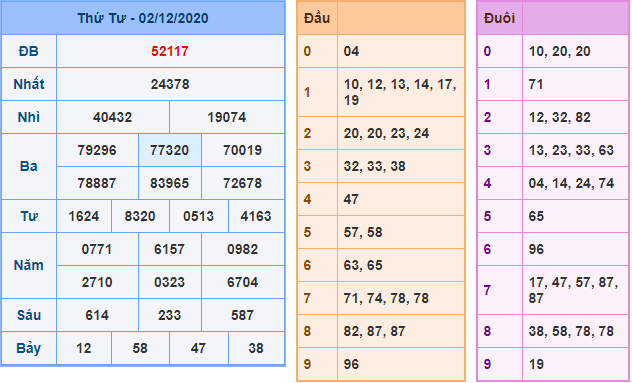Select Ba prize number 83965
This screenshot has width=632, height=383.
169,183
